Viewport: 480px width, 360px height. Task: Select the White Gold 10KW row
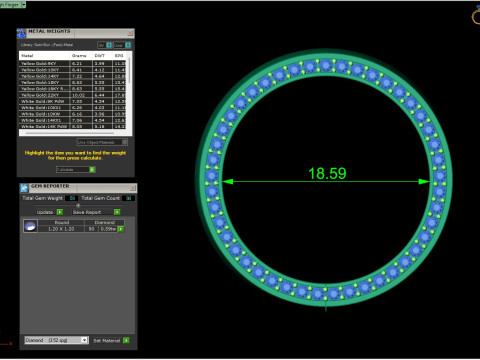(x=73, y=114)
